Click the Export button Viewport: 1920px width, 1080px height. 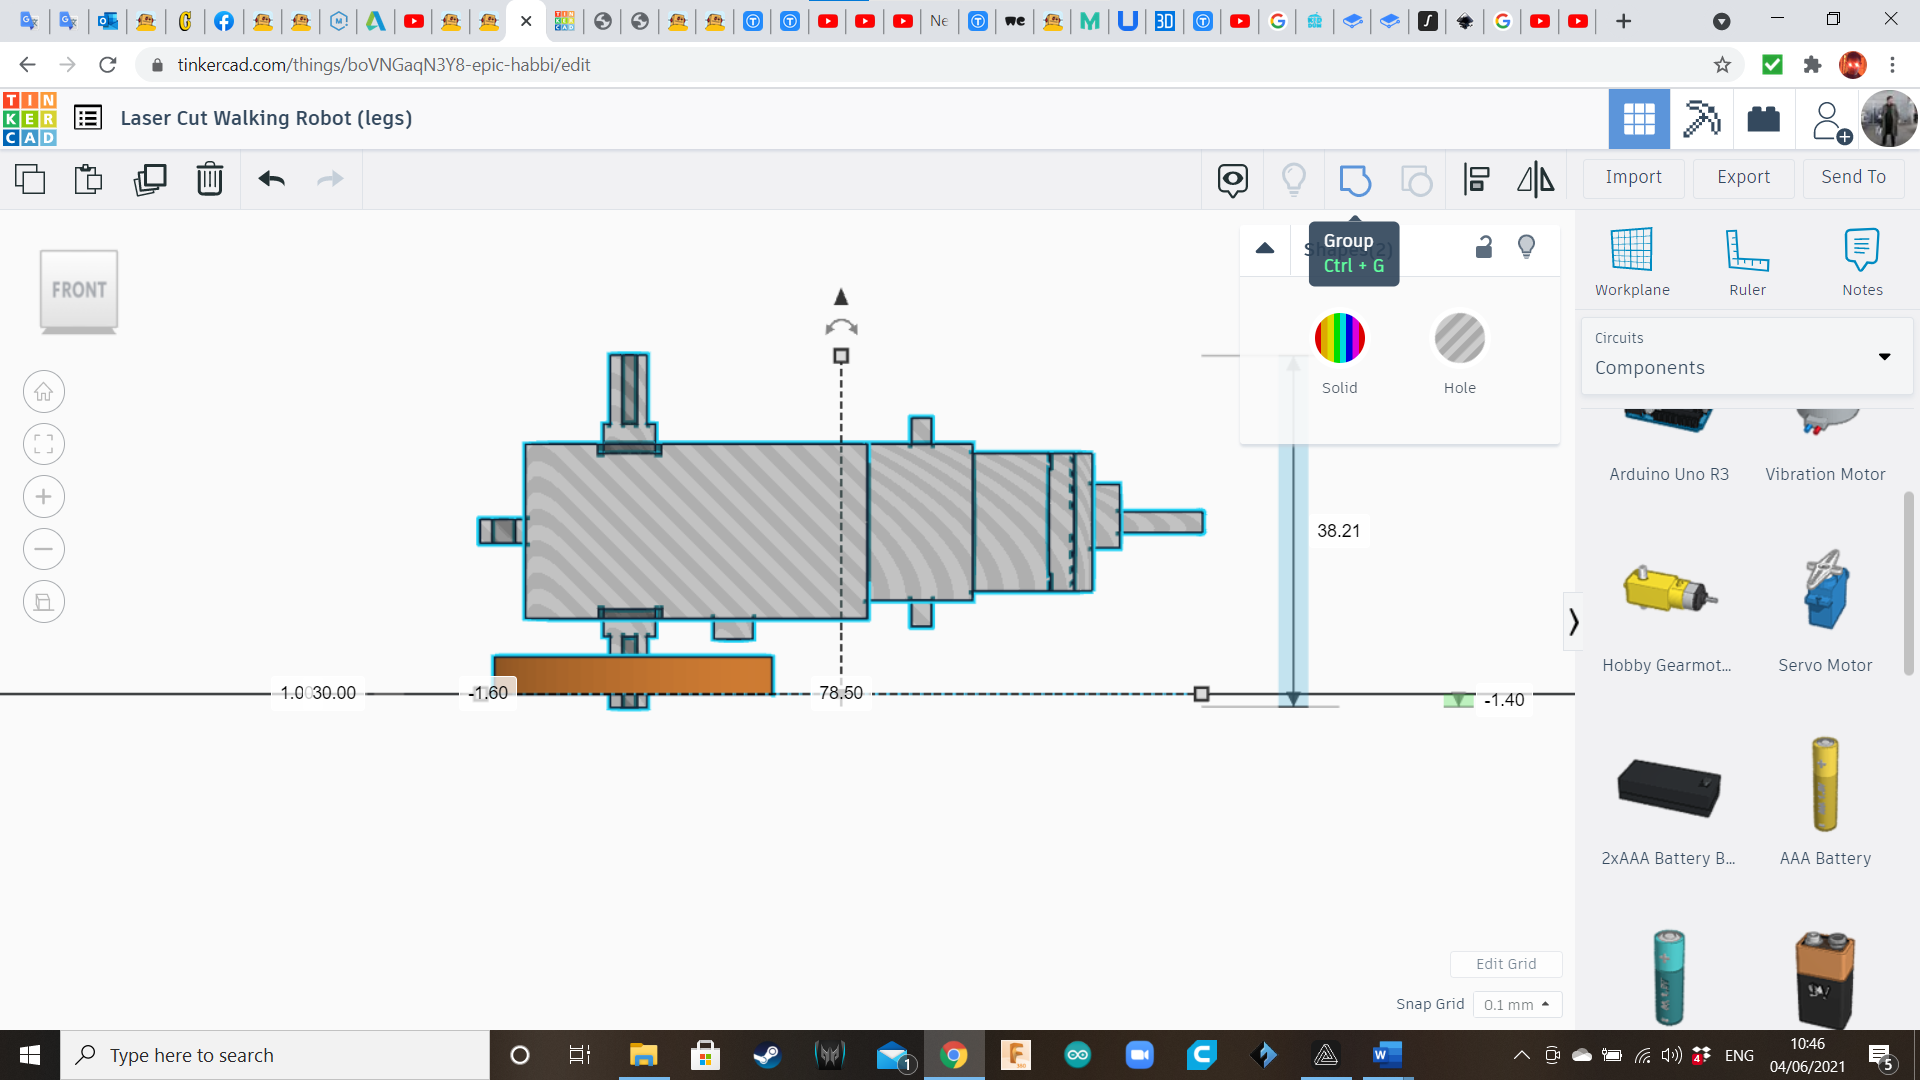[1742, 177]
